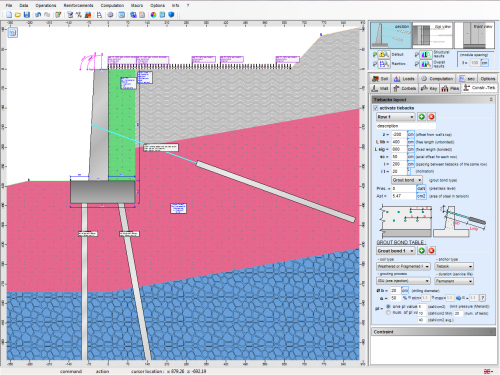Open the Permanent duration dropdown
500x375 pixels.
[454, 281]
